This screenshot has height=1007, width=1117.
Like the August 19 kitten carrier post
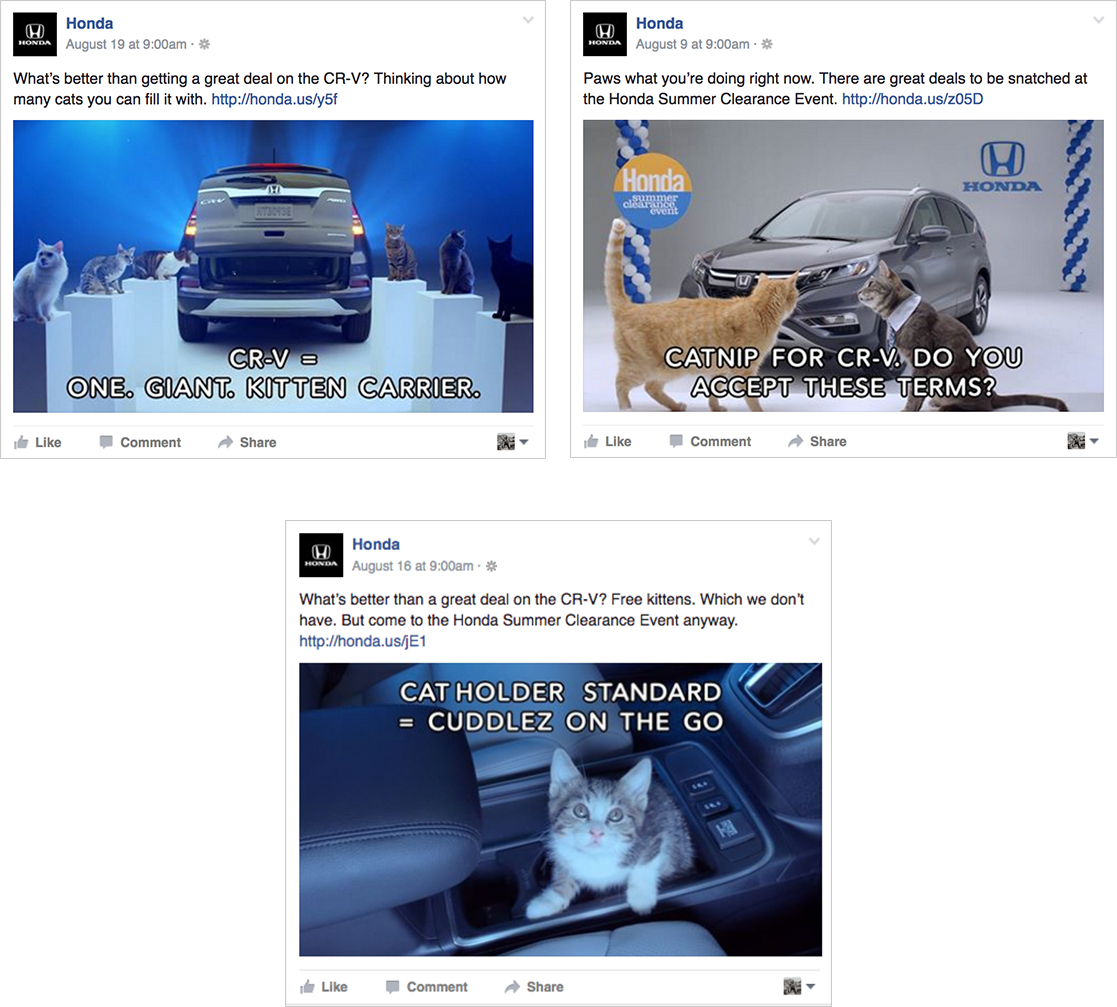pyautogui.click(x=38, y=442)
